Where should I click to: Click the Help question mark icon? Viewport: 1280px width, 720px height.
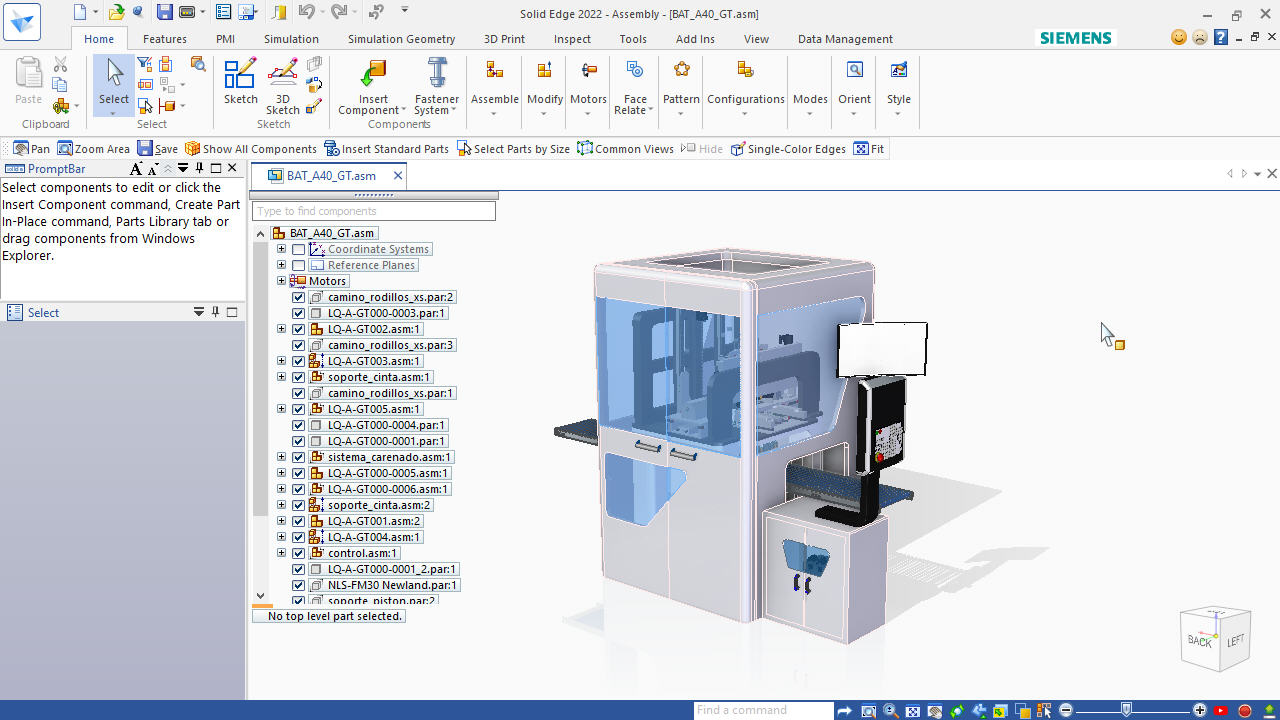coord(1220,38)
